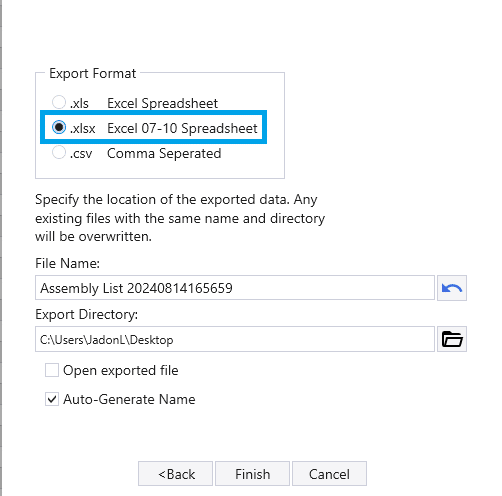Choose the Comma Seperated label text
Viewport: 502px width, 496px height.
coord(164,153)
